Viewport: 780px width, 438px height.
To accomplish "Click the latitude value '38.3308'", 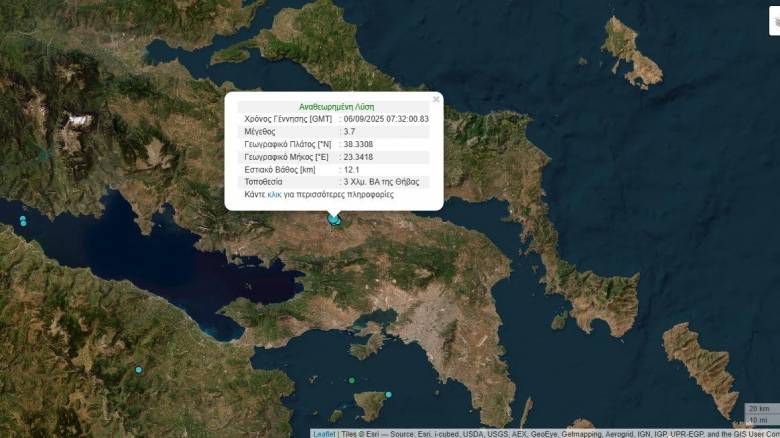I will [x=358, y=144].
